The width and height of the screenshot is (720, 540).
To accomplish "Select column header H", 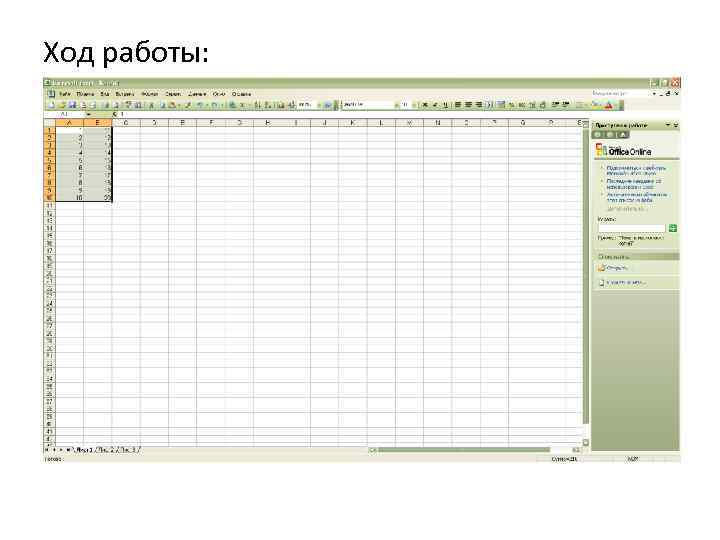I will point(268,123).
